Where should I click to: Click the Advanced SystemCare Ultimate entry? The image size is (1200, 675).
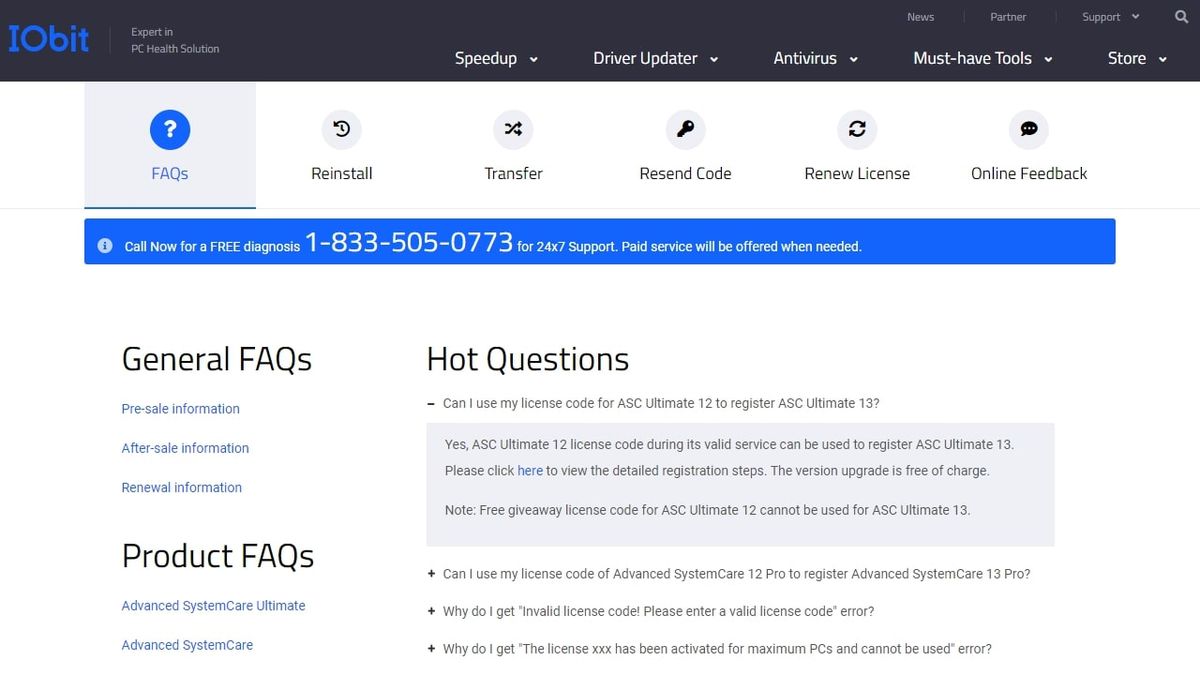coord(213,605)
